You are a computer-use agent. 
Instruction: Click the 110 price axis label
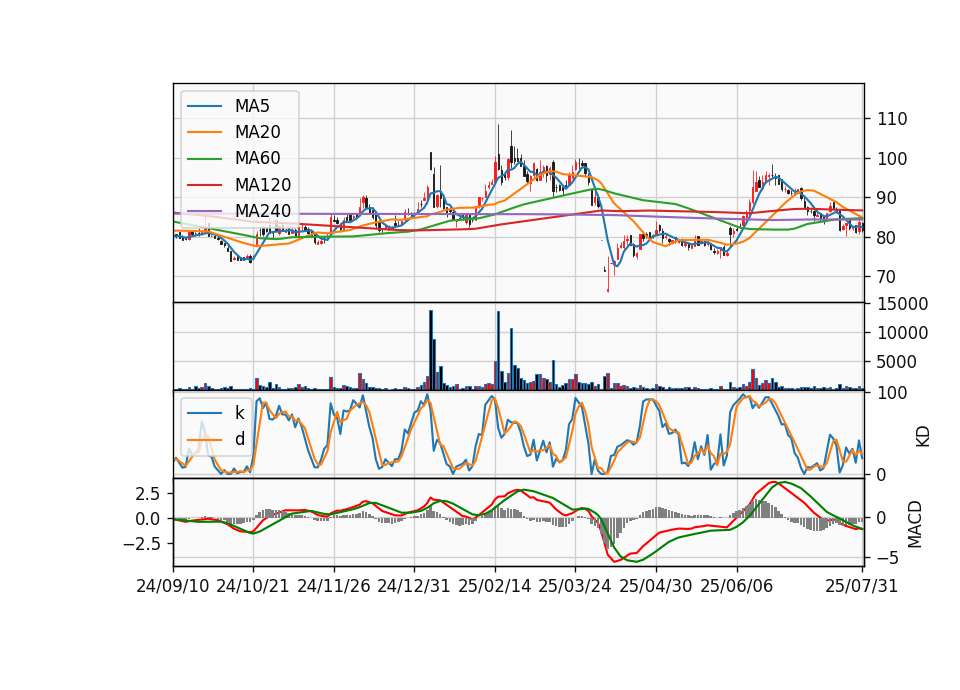892,119
